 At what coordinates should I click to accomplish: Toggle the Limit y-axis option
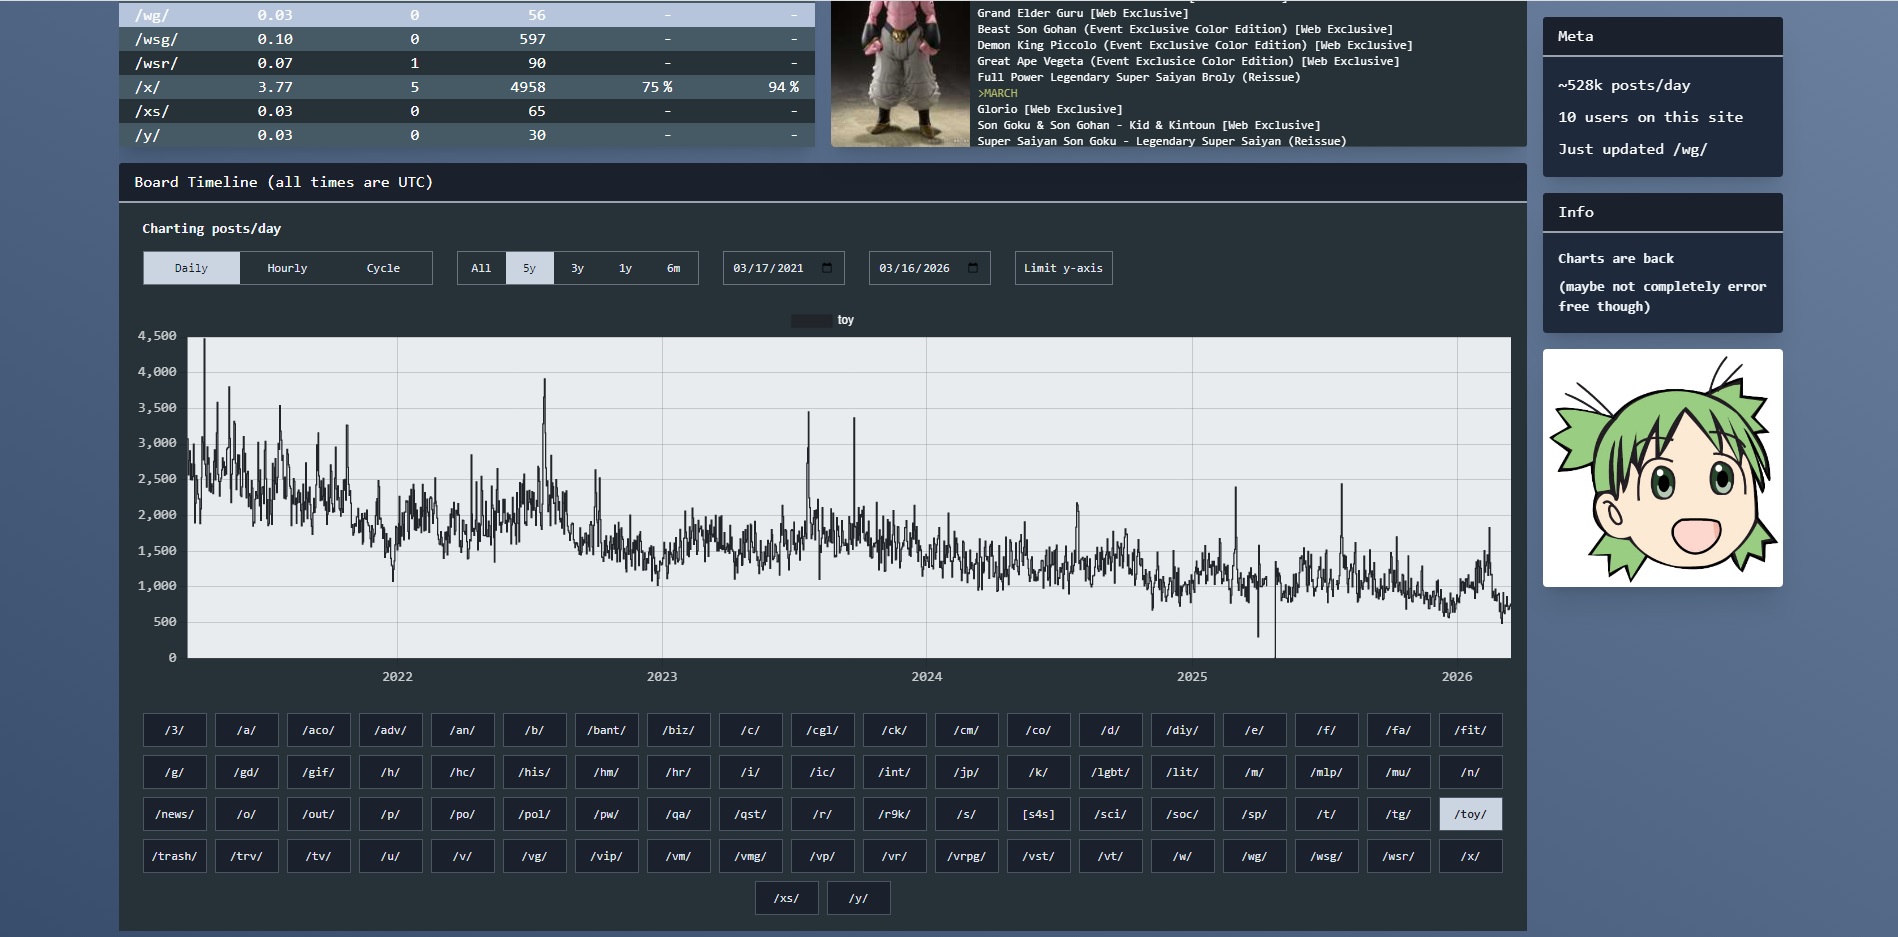click(1063, 268)
